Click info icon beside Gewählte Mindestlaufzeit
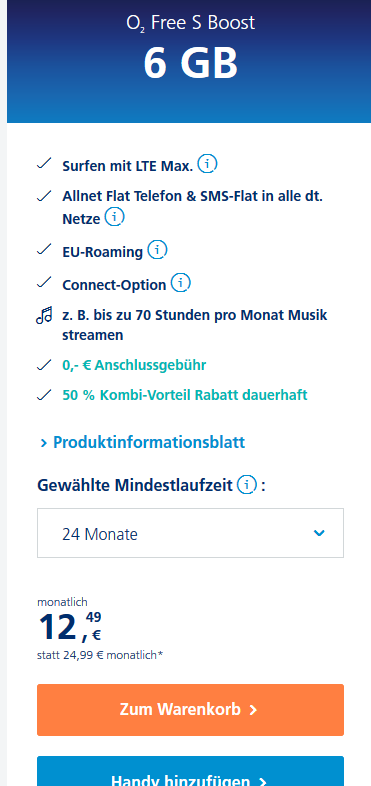371x786 pixels. click(x=247, y=485)
